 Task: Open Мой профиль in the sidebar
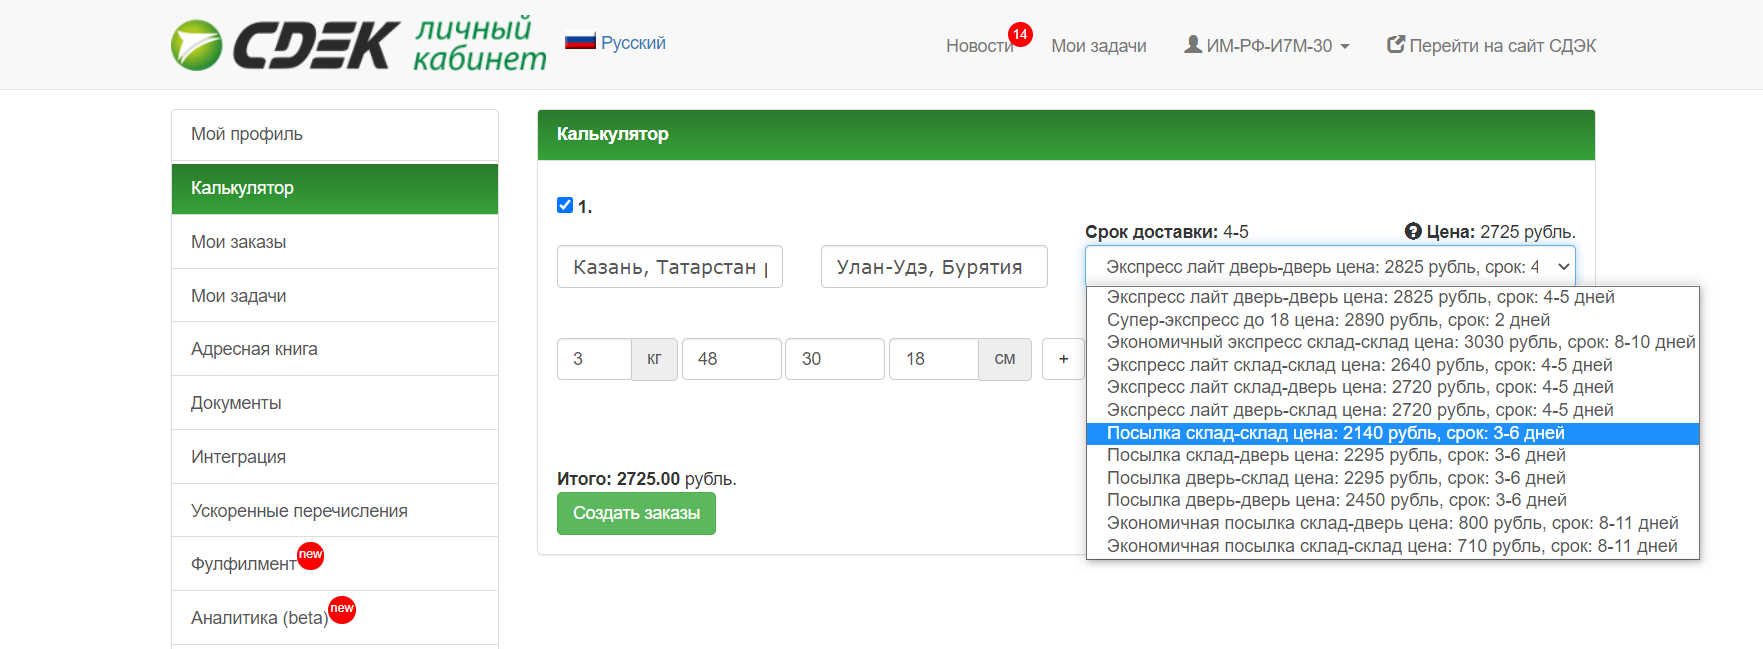point(335,134)
